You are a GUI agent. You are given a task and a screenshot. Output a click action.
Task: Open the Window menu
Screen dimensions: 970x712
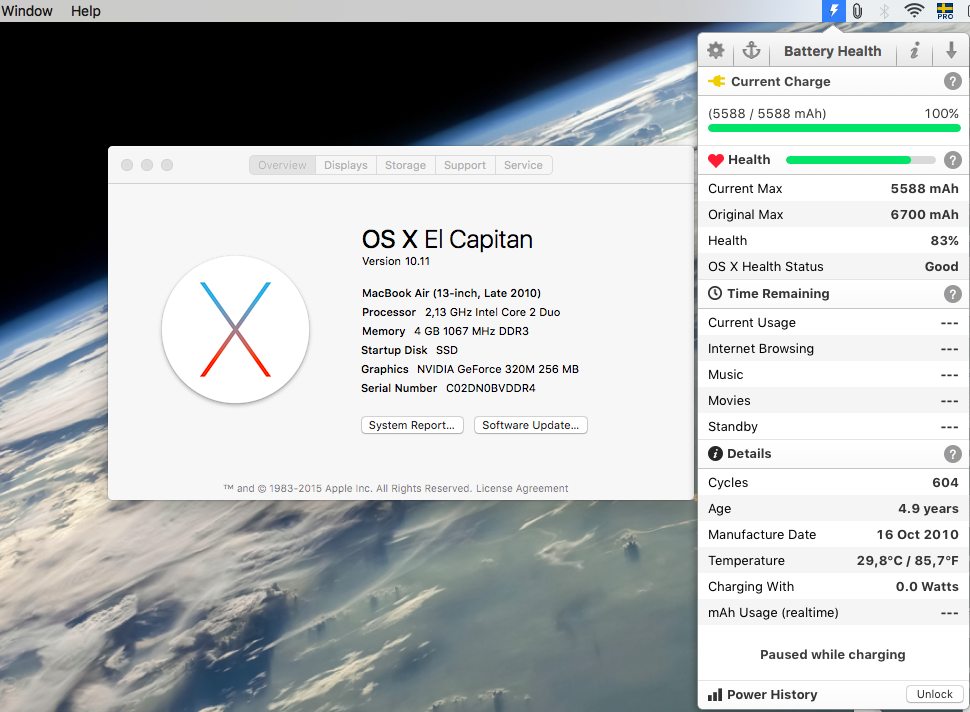[27, 11]
